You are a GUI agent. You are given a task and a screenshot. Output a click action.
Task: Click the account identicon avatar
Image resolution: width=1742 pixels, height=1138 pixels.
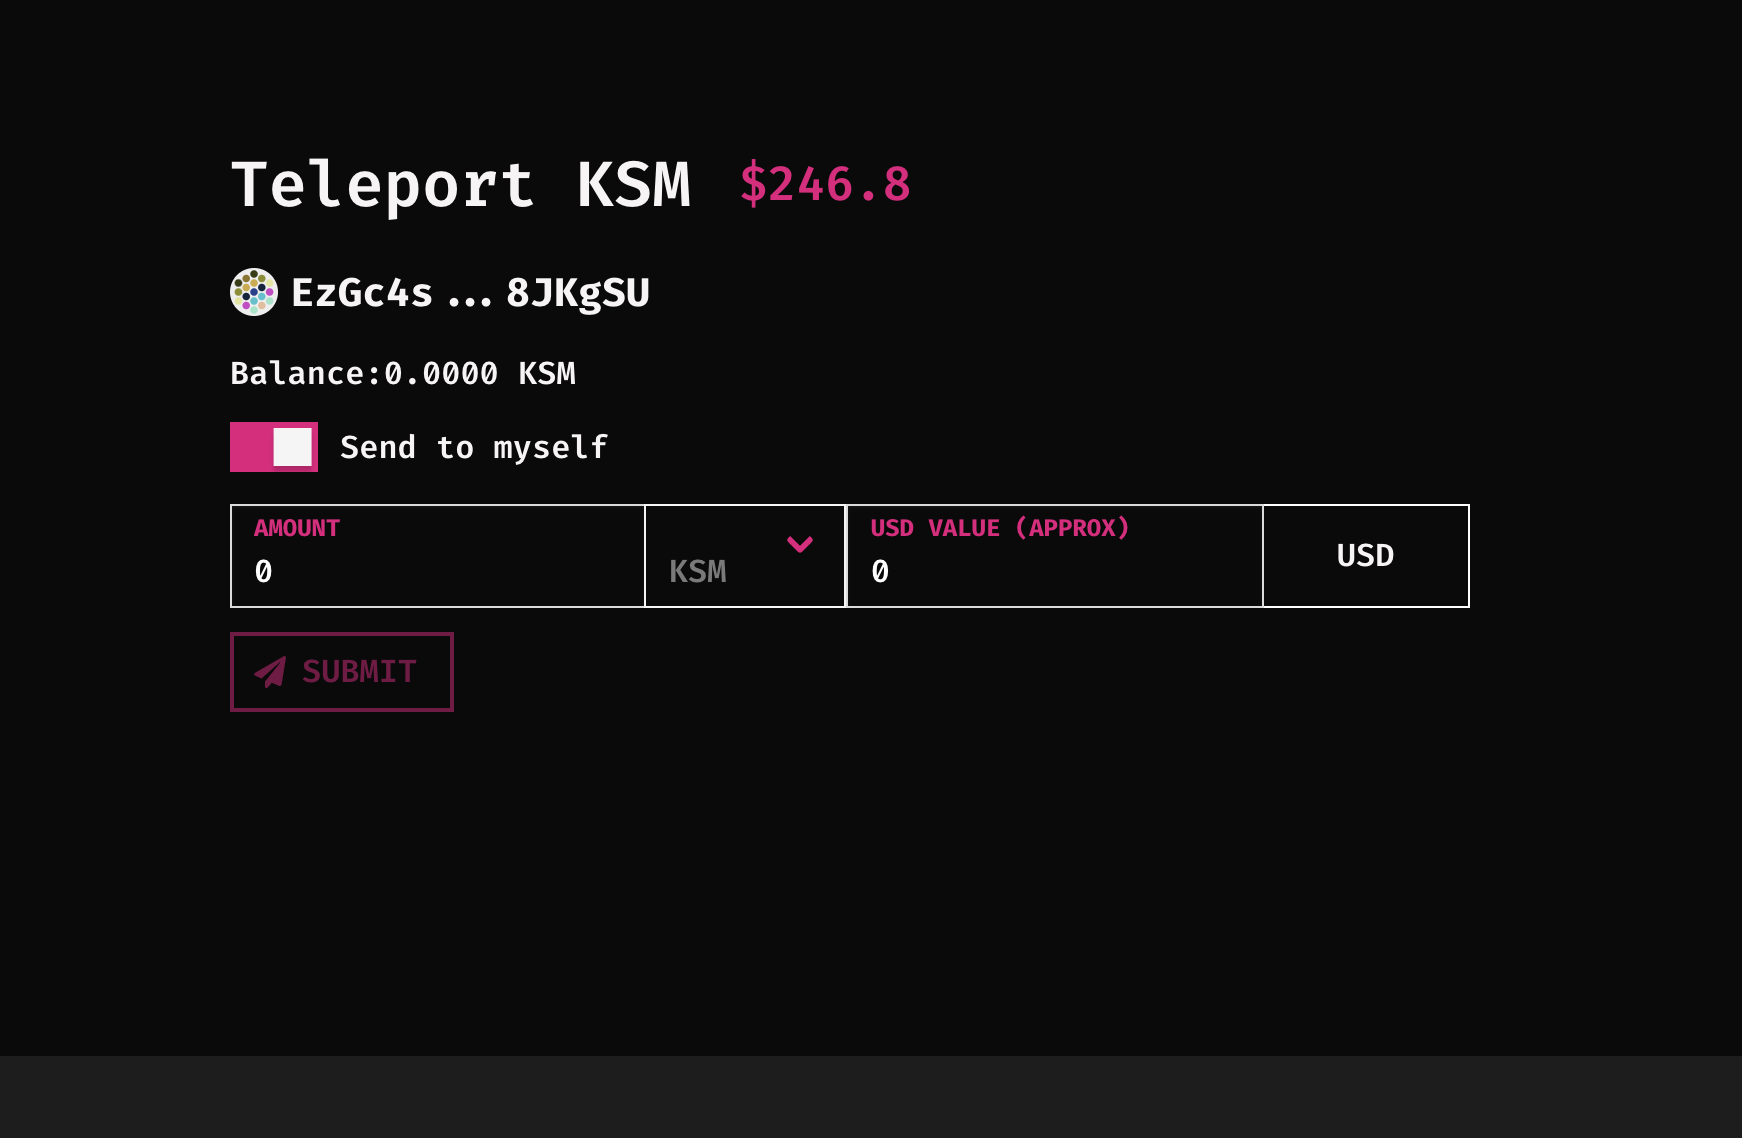(254, 292)
